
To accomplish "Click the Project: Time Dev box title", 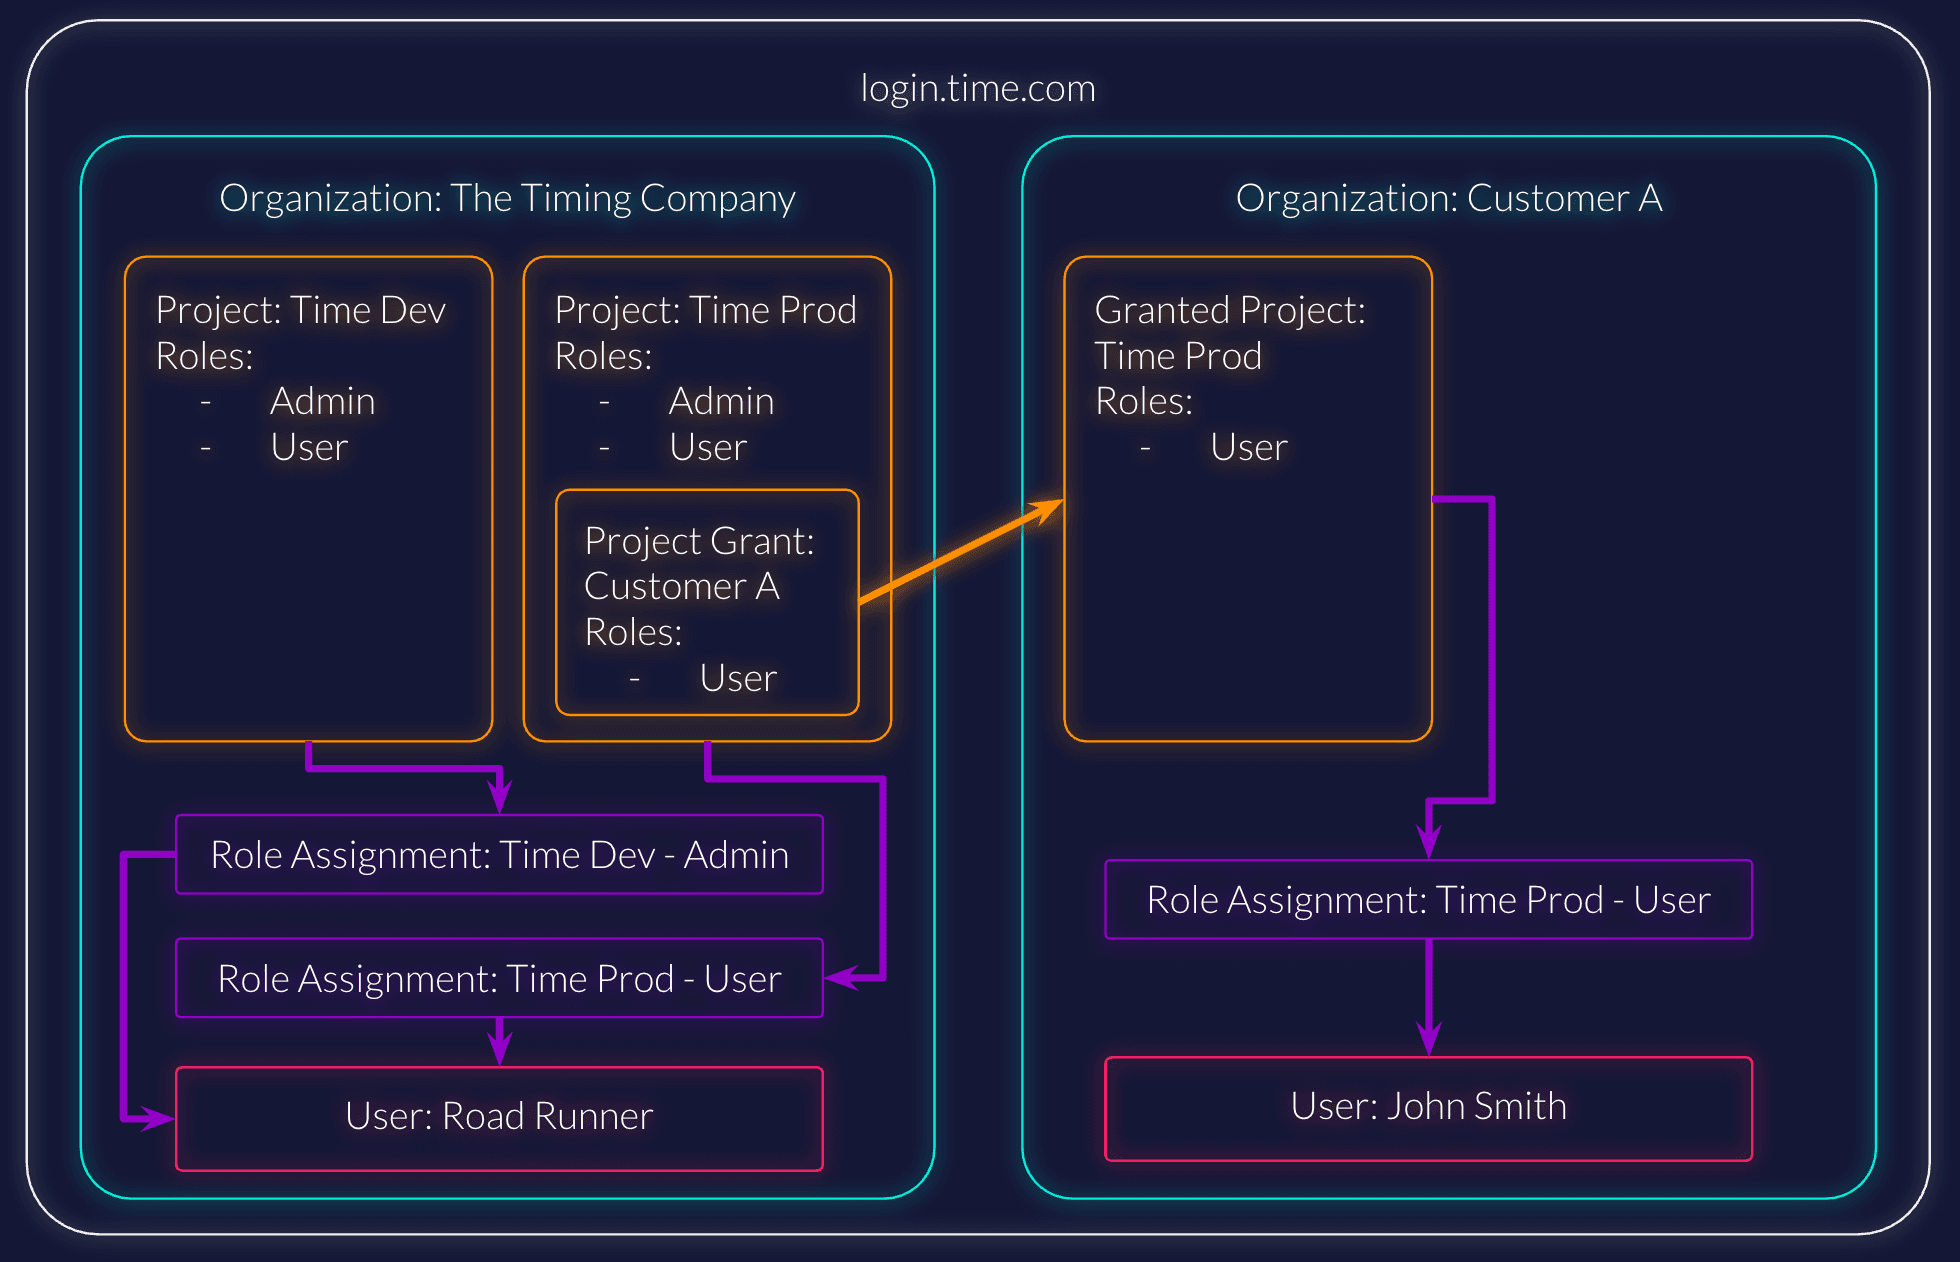I will coord(300,310).
